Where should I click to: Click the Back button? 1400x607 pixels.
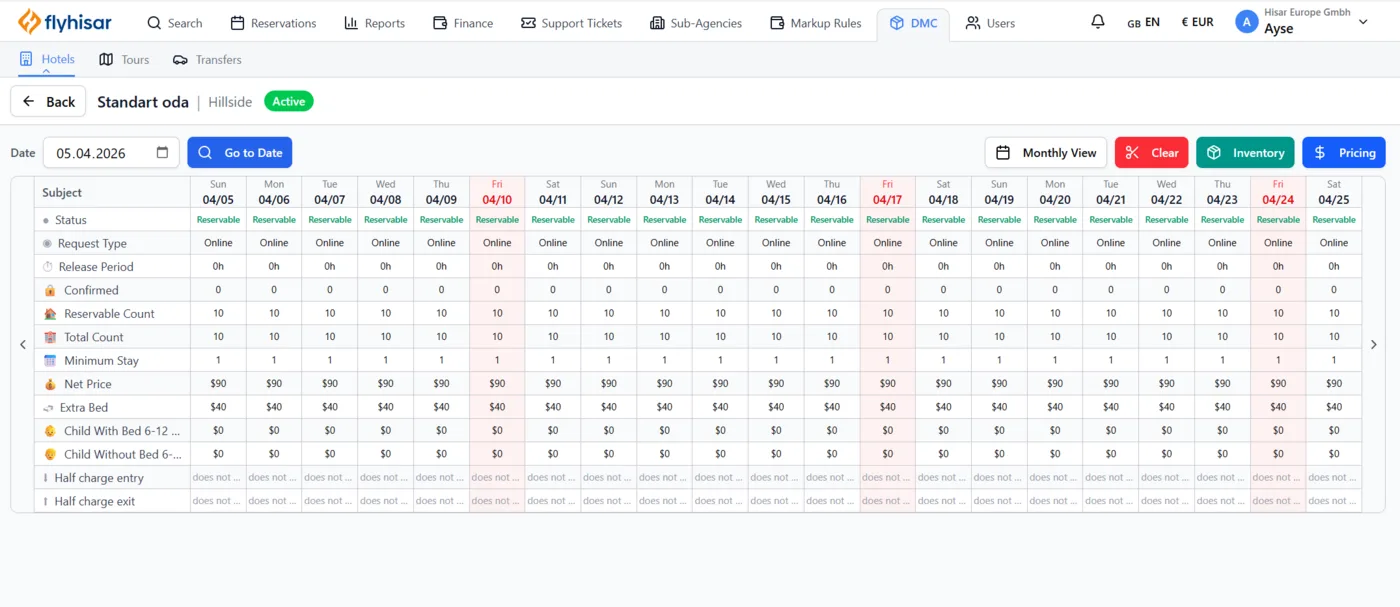coord(49,102)
